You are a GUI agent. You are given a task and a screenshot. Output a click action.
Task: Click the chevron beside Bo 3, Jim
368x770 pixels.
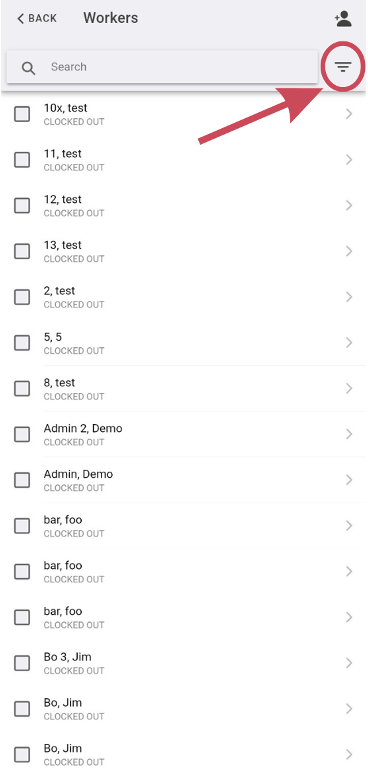pos(349,663)
